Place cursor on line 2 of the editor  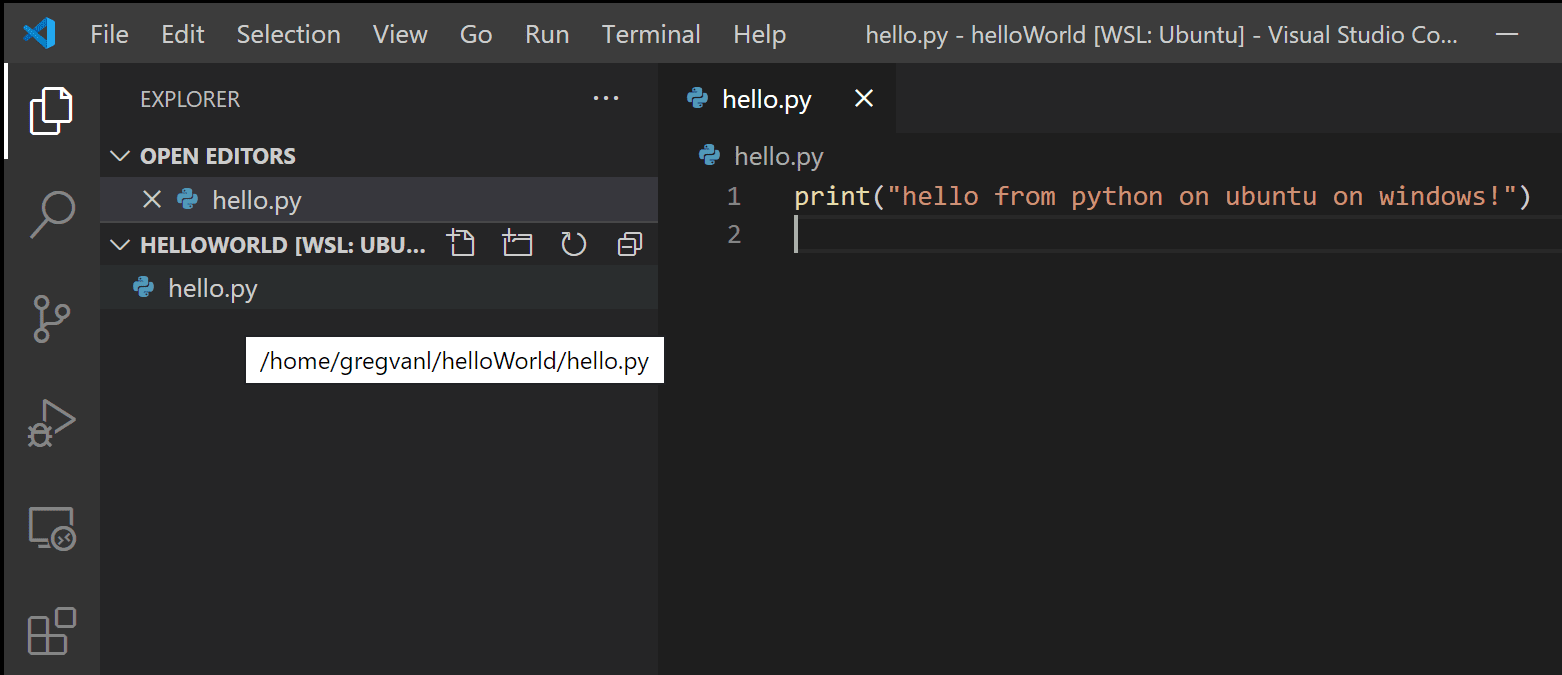click(x=900, y=233)
